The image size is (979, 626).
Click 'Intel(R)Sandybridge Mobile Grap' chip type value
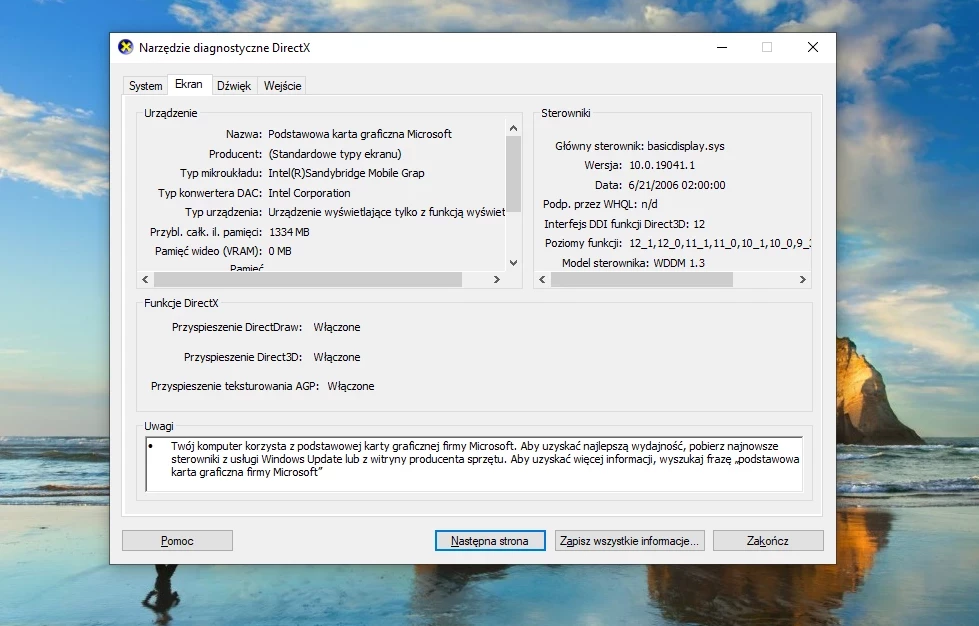(x=346, y=174)
